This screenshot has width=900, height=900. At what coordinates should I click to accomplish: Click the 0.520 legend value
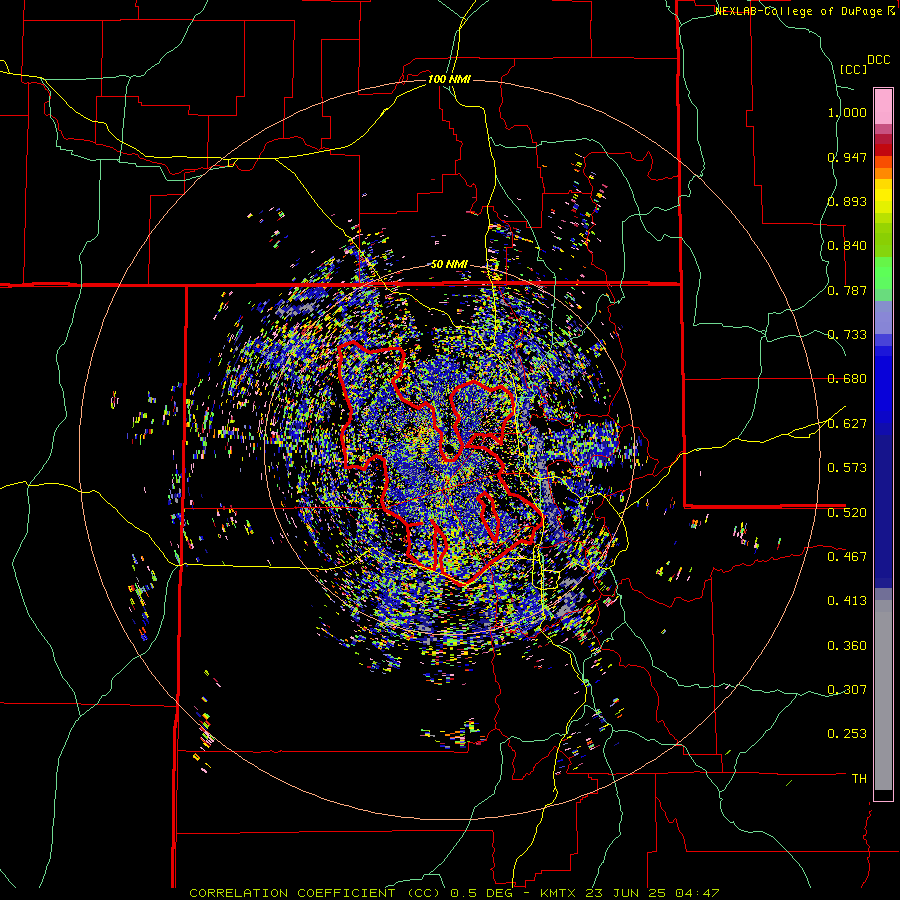coord(847,513)
